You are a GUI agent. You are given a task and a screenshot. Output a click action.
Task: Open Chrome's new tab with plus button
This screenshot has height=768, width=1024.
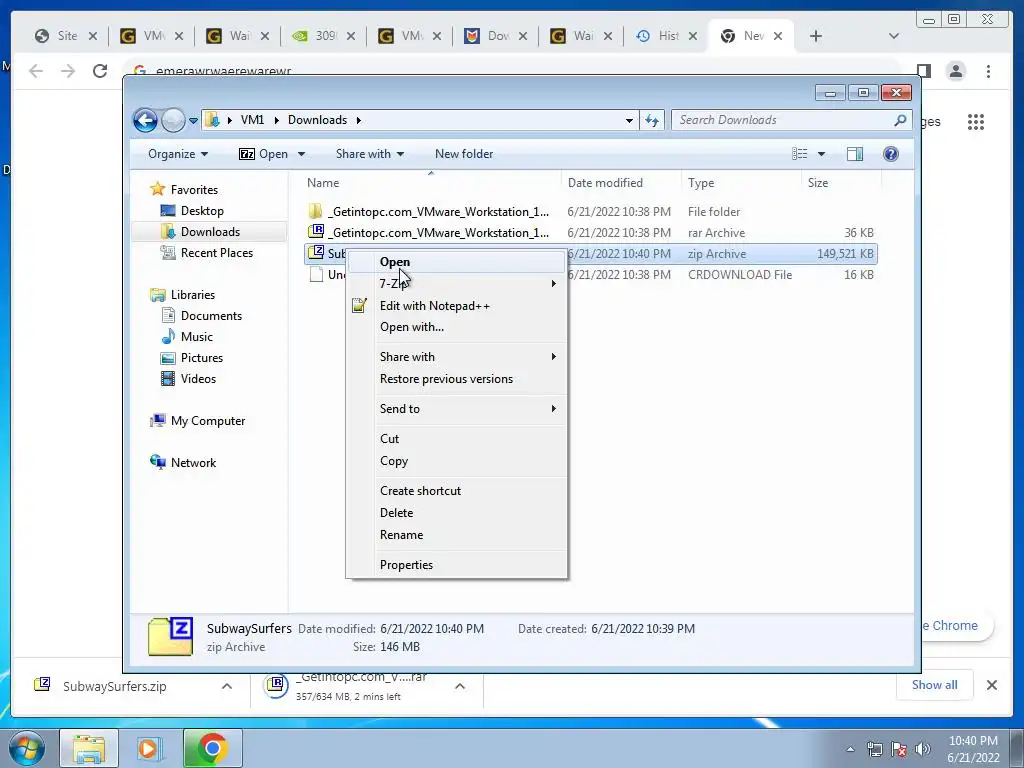pyautogui.click(x=816, y=36)
